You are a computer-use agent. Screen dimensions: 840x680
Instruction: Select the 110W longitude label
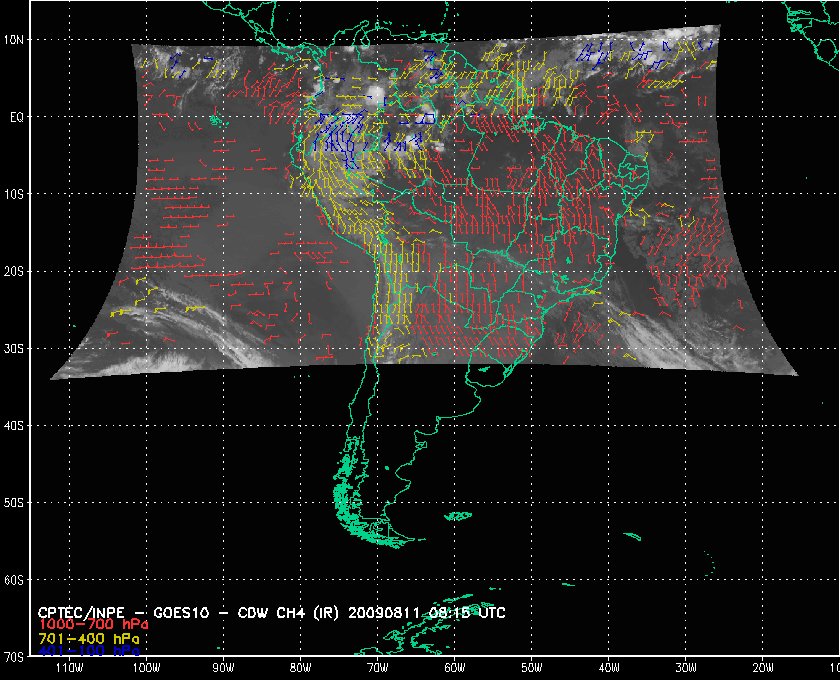(x=69, y=668)
